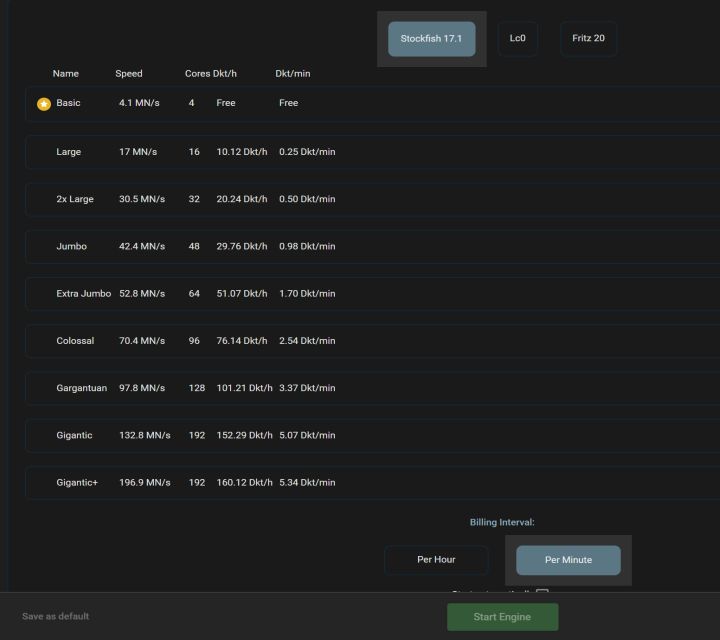The height and width of the screenshot is (640, 720).
Task: Set billing interval to Per Minute
Action: point(567,560)
